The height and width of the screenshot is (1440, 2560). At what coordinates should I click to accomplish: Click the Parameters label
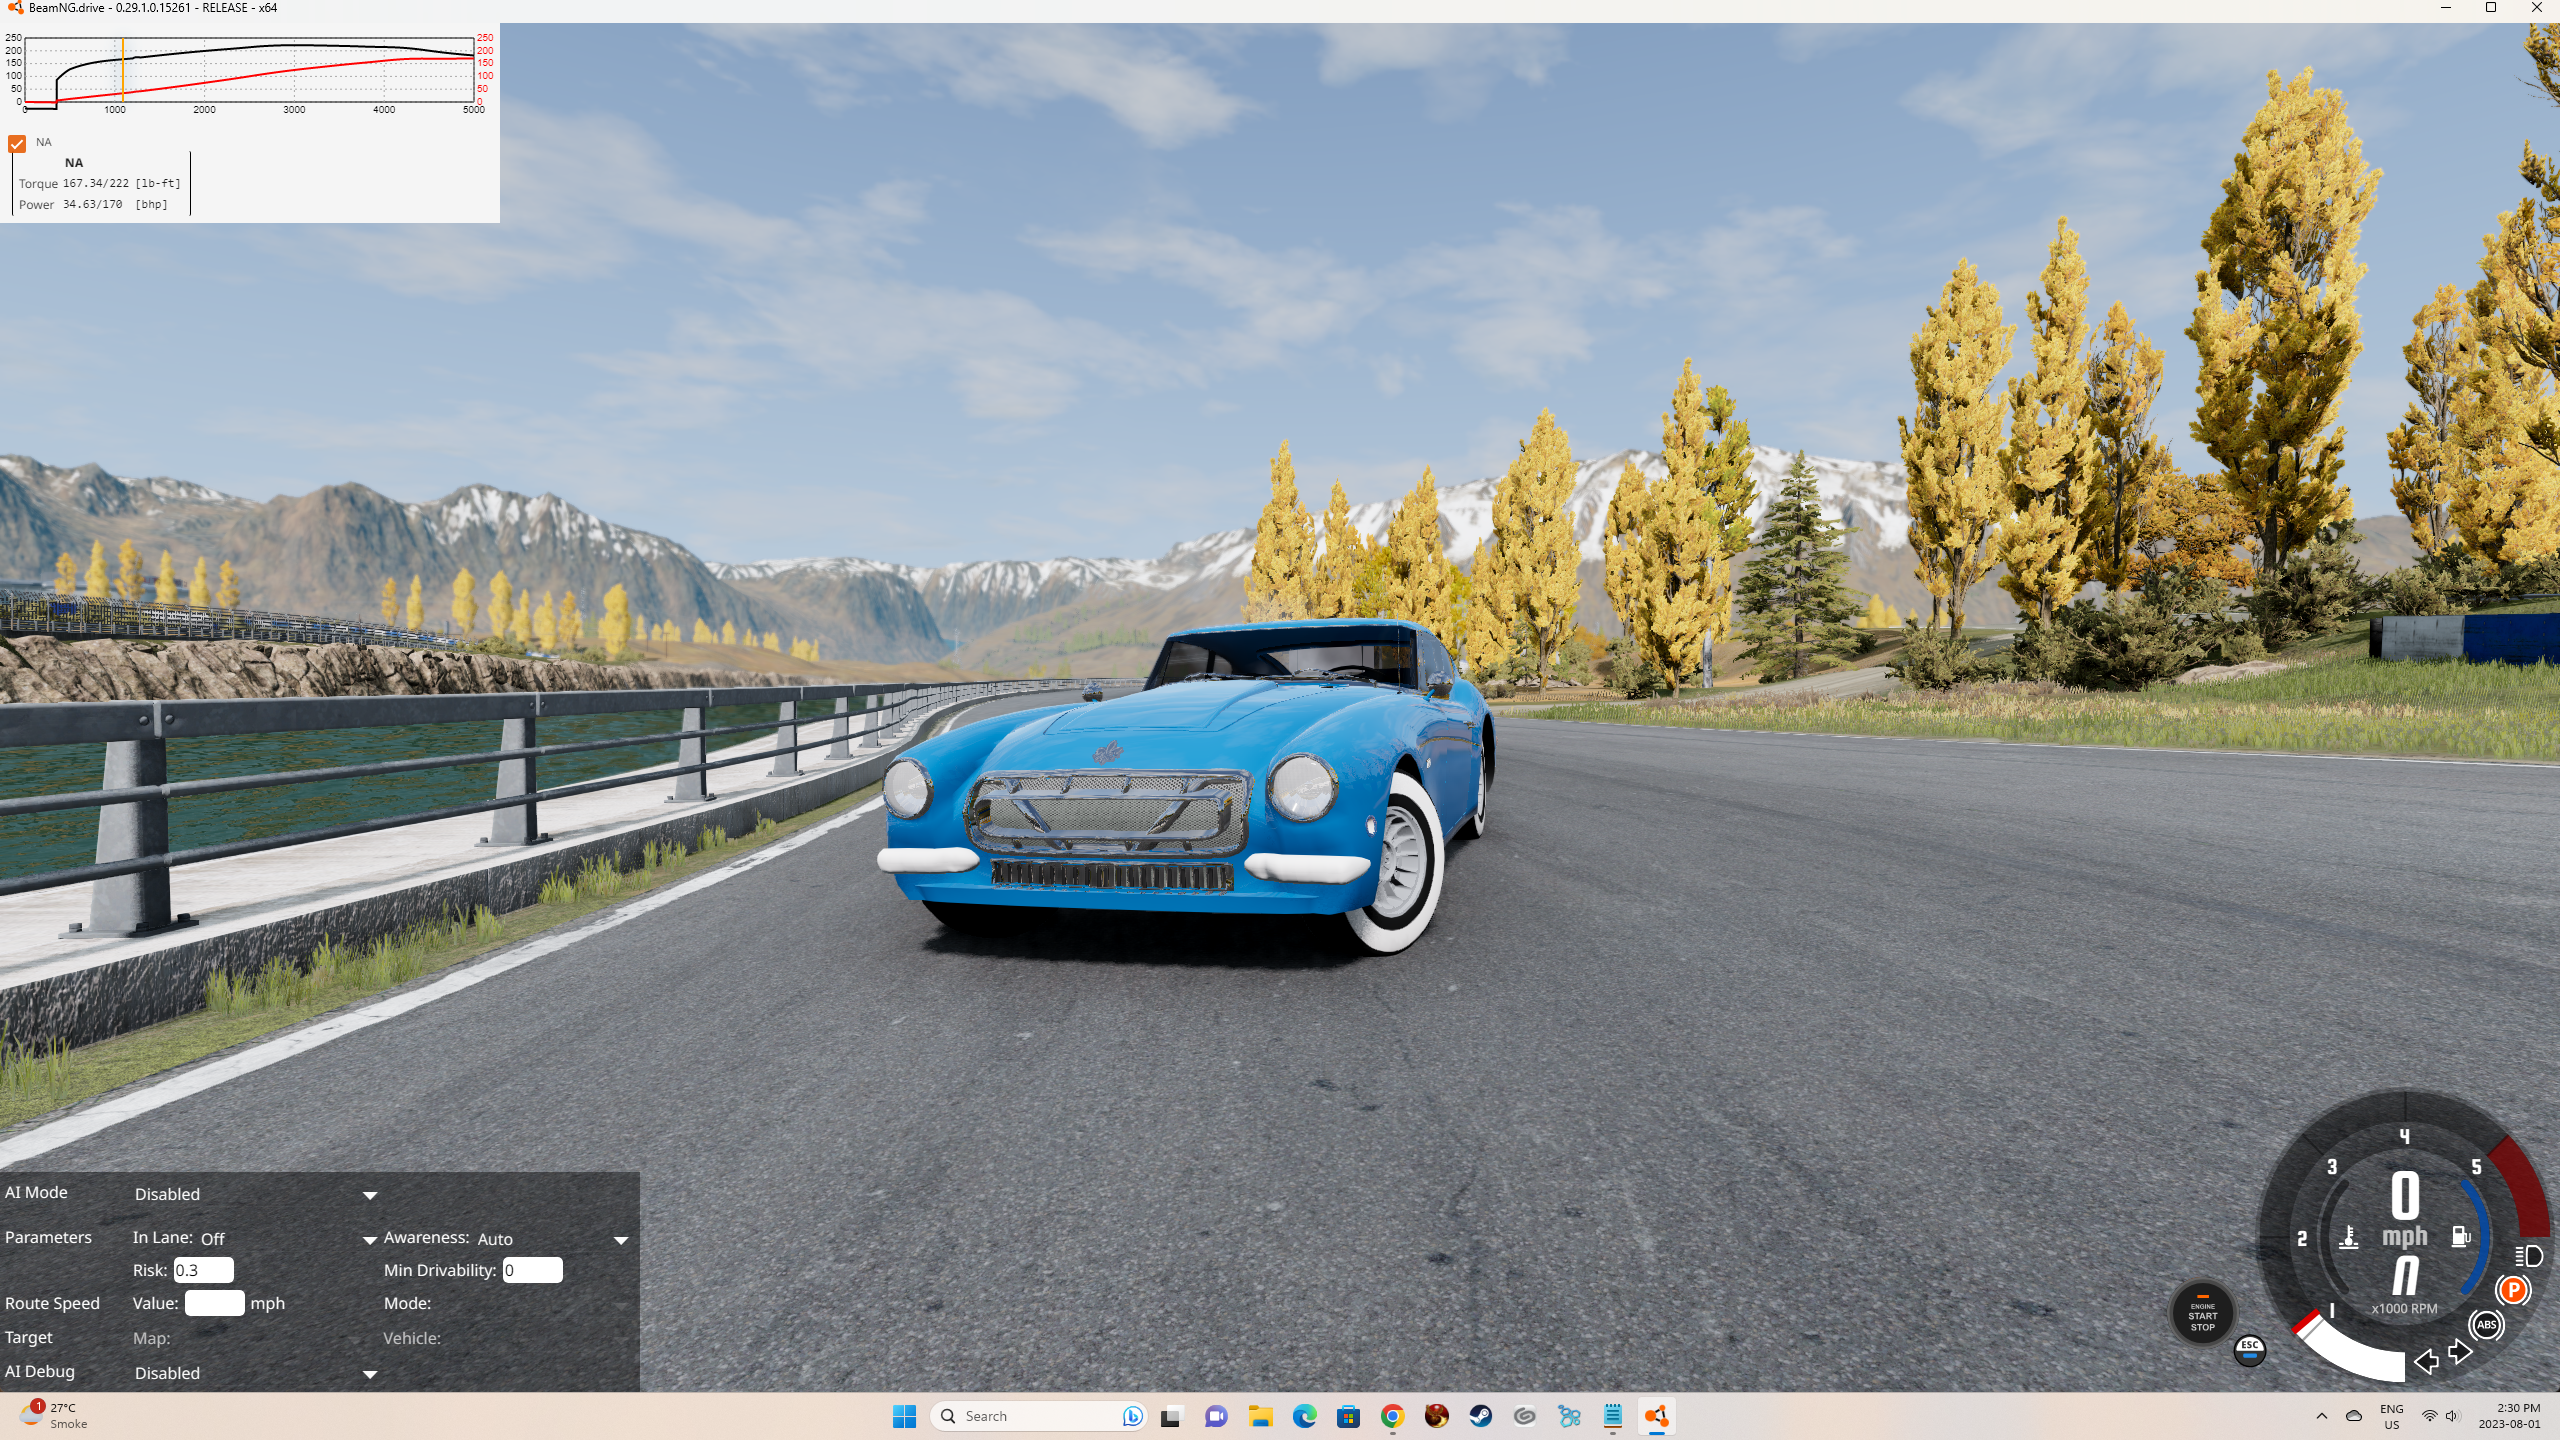pyautogui.click(x=48, y=1237)
